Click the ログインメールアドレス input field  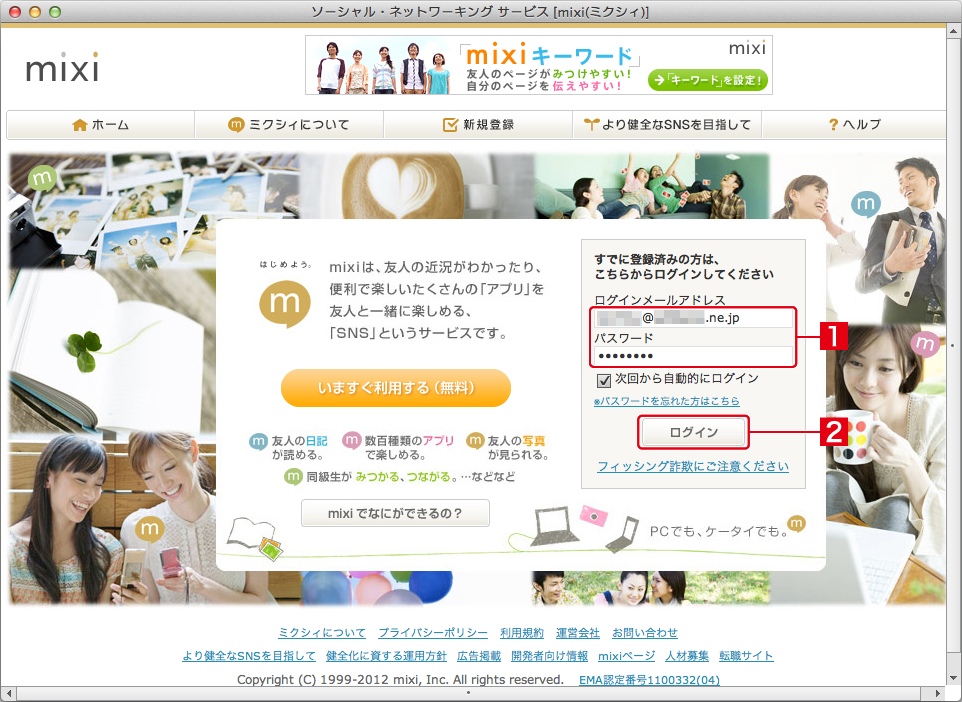693,318
